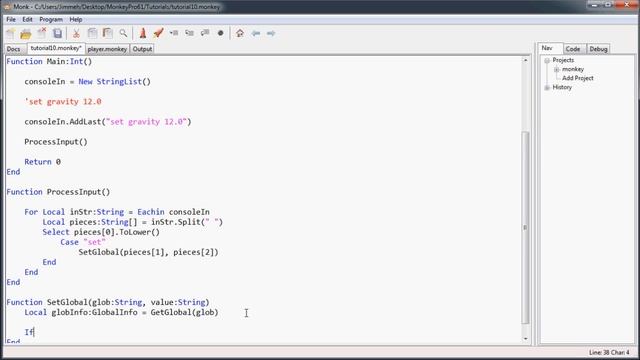Click Add Project in the Nav tree
This screenshot has height=360, width=640.
(x=578, y=78)
